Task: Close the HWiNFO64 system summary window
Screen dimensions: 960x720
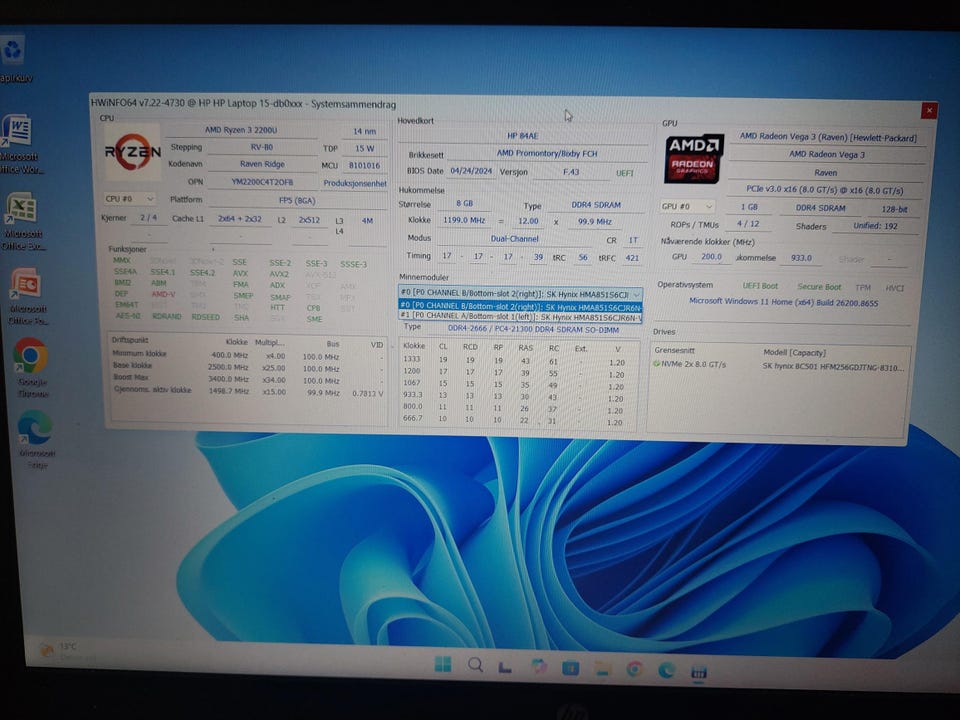Action: tap(929, 111)
